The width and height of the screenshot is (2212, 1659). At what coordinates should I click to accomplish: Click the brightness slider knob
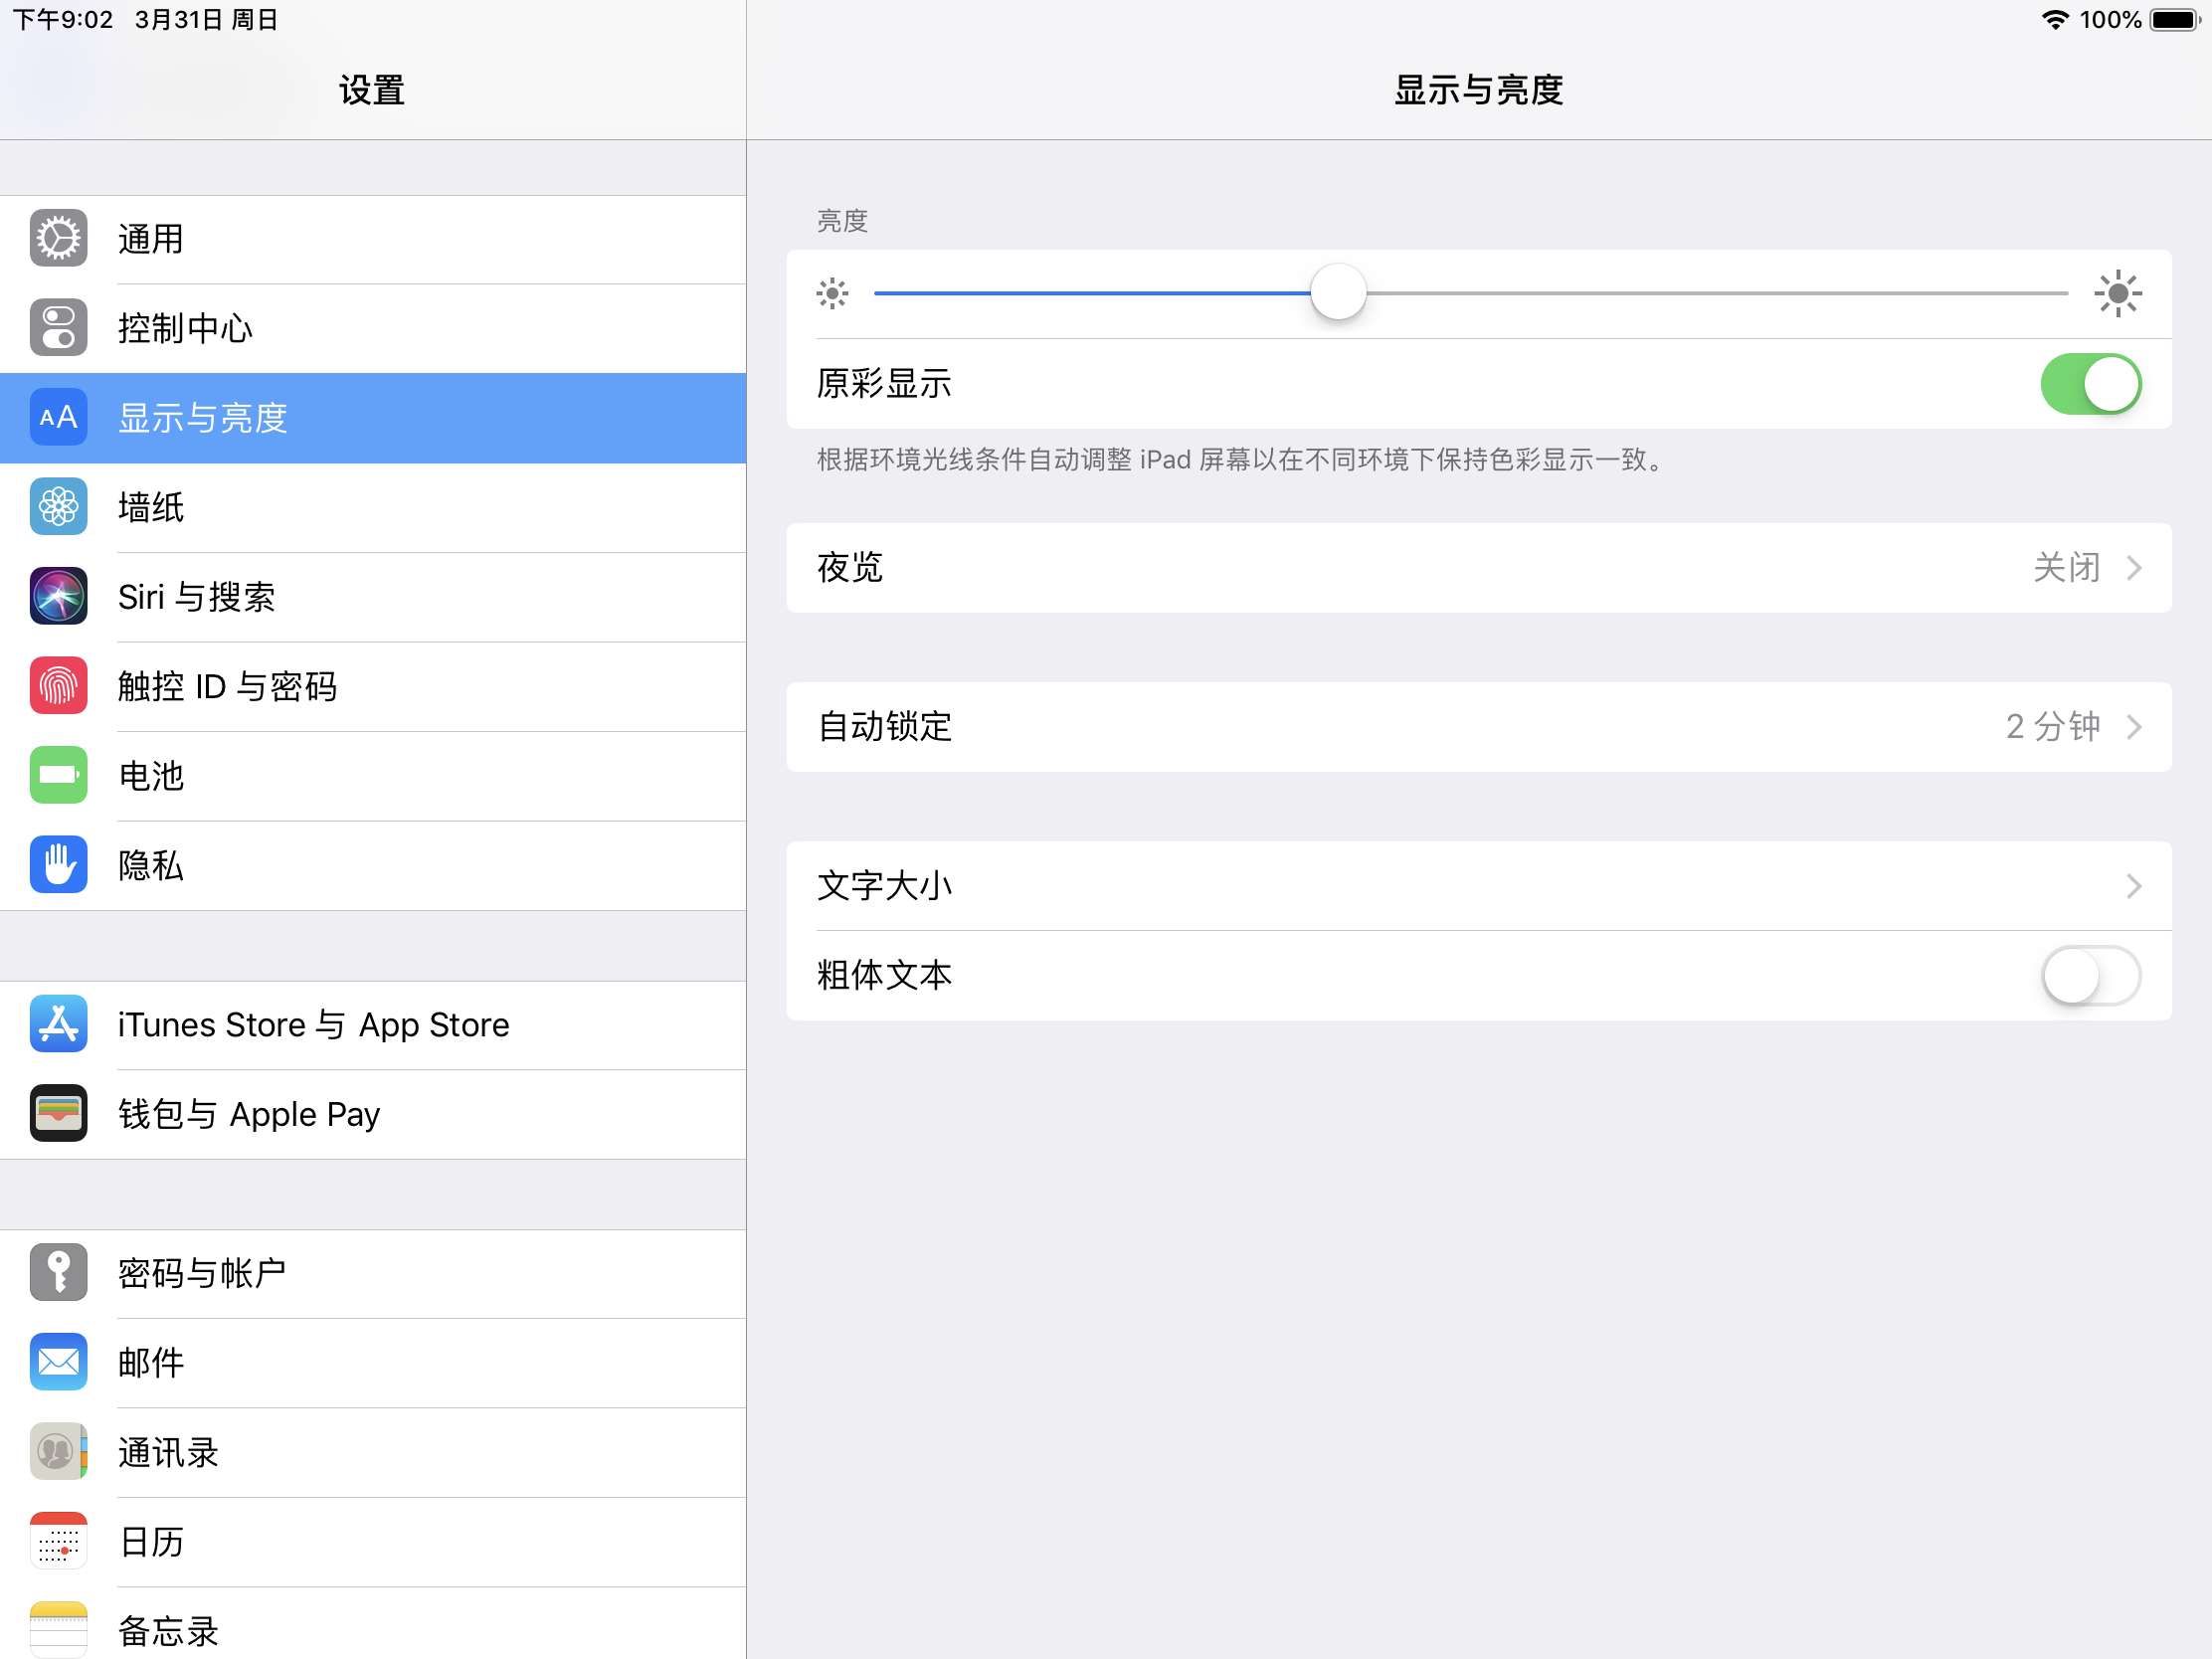coord(1338,293)
